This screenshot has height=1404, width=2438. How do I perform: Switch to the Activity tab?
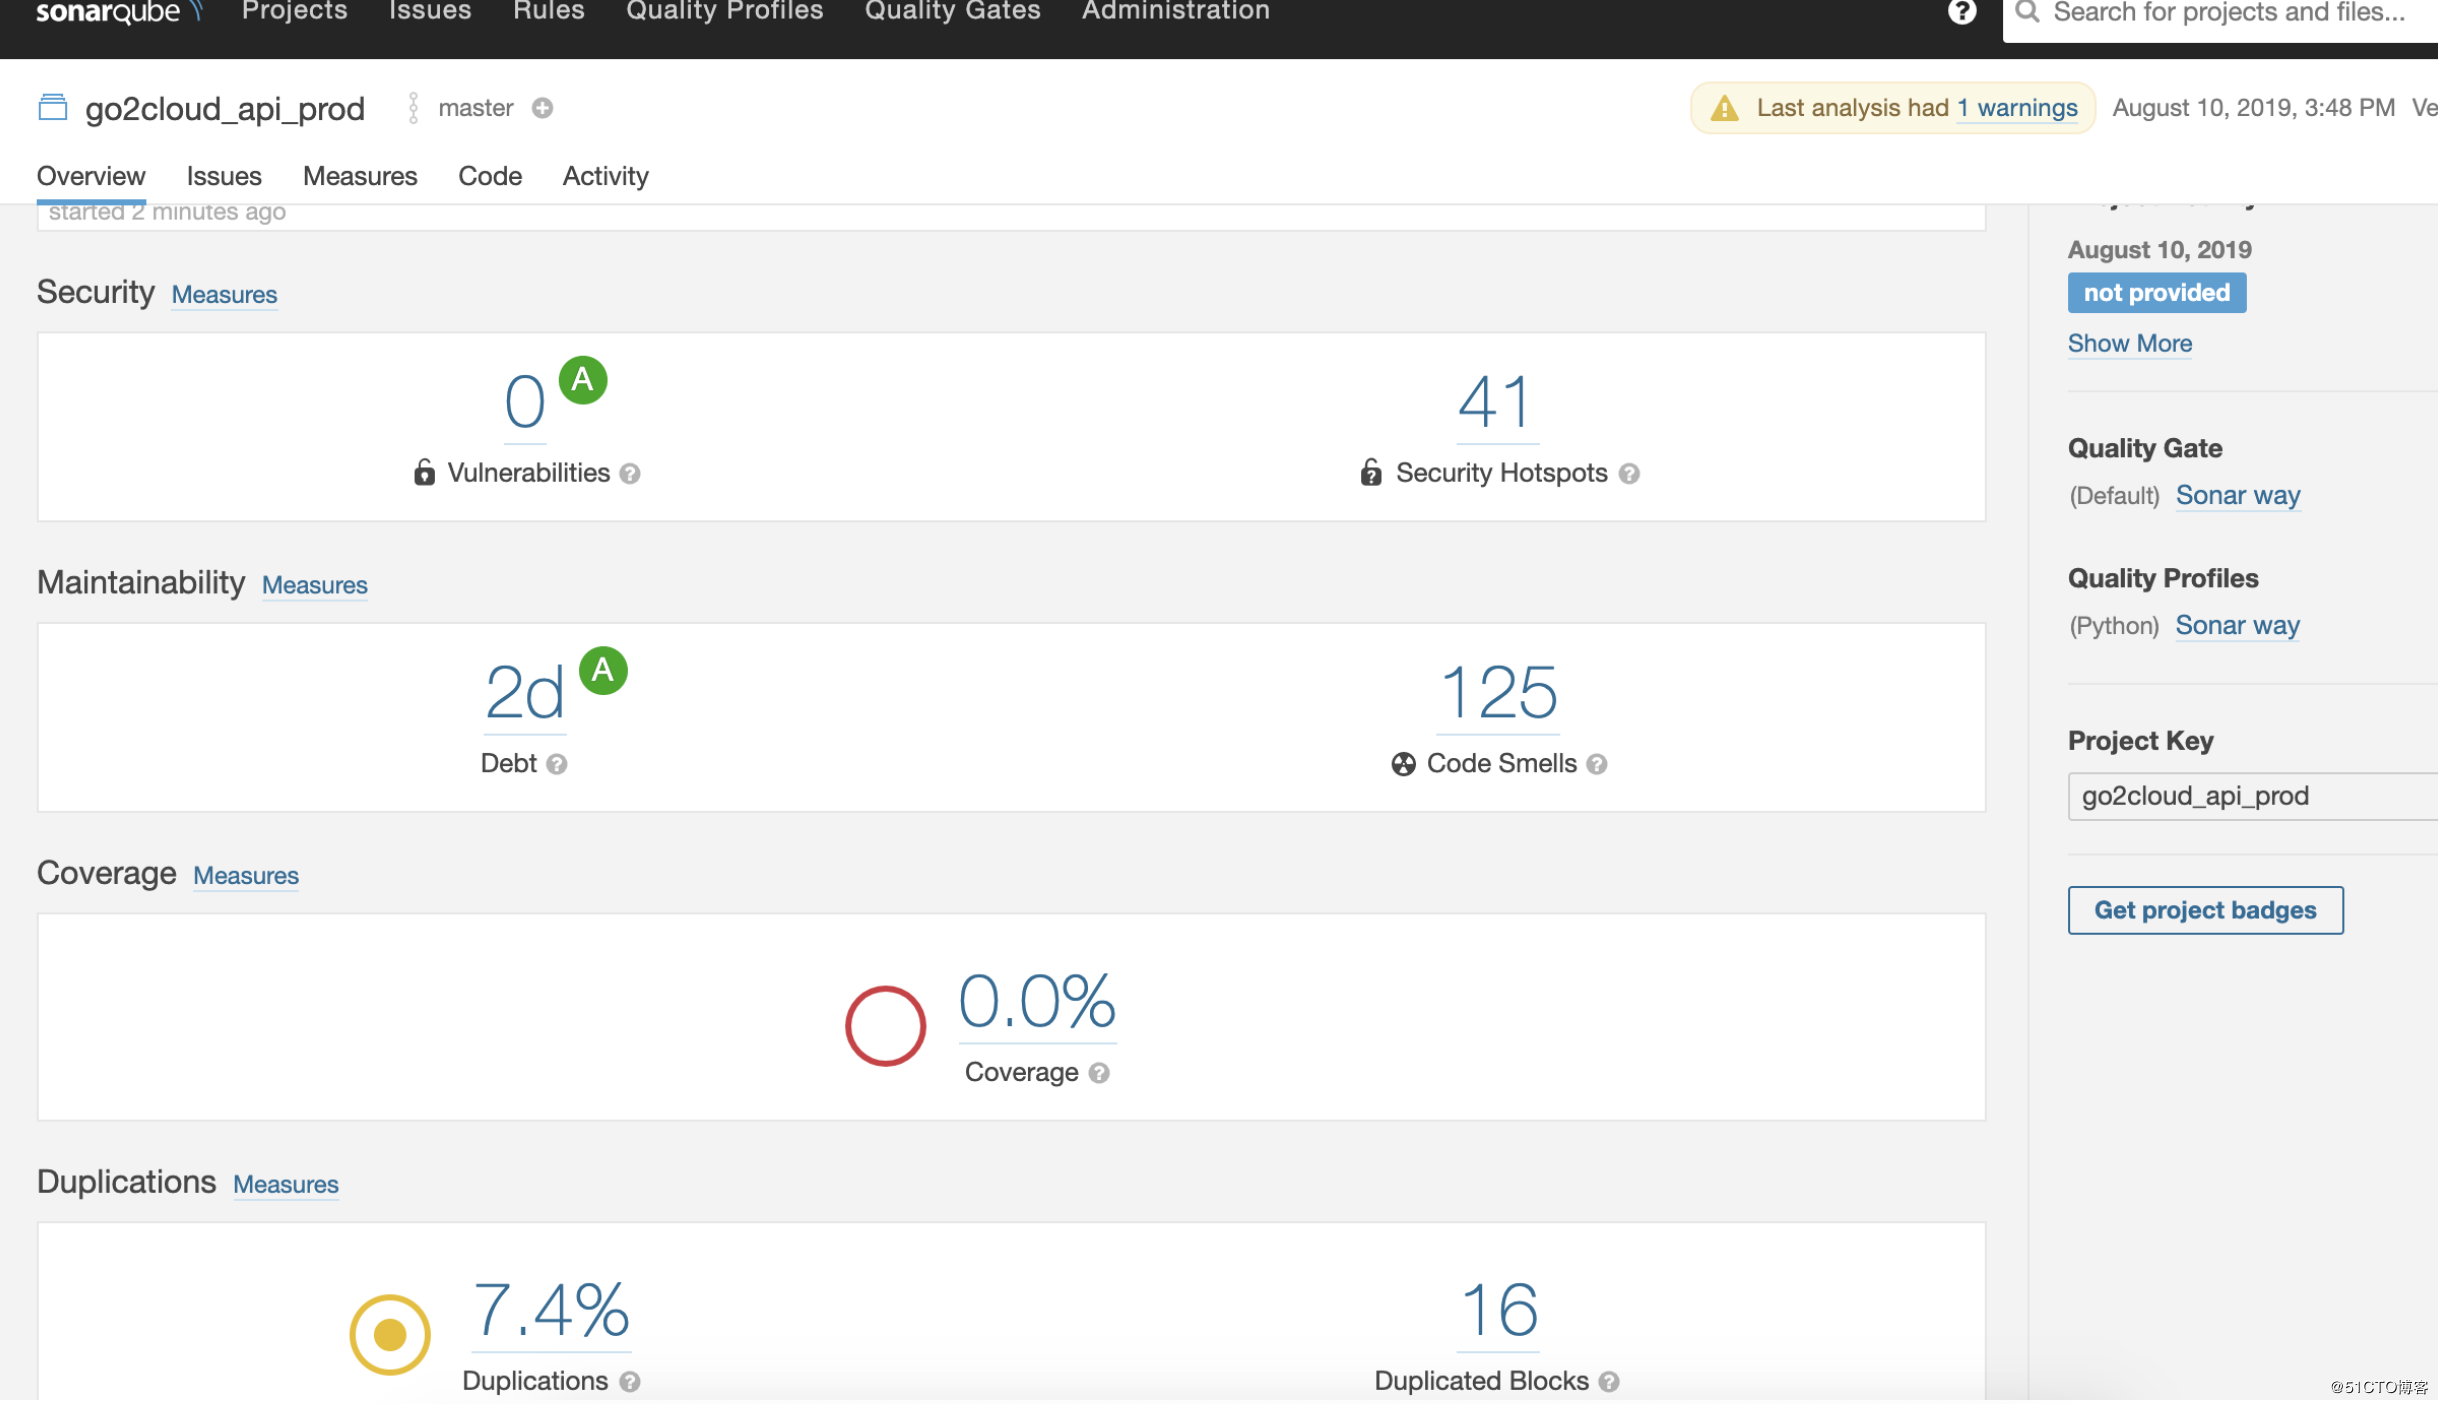tap(605, 176)
